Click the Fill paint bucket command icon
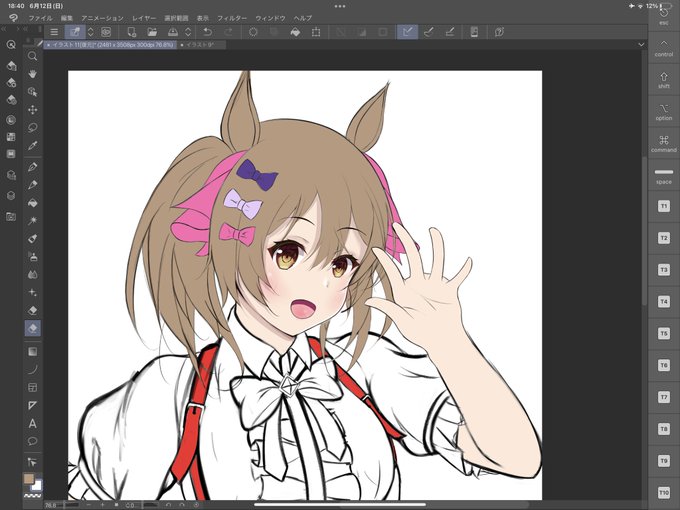680x510 pixels. pyautogui.click(x=295, y=32)
